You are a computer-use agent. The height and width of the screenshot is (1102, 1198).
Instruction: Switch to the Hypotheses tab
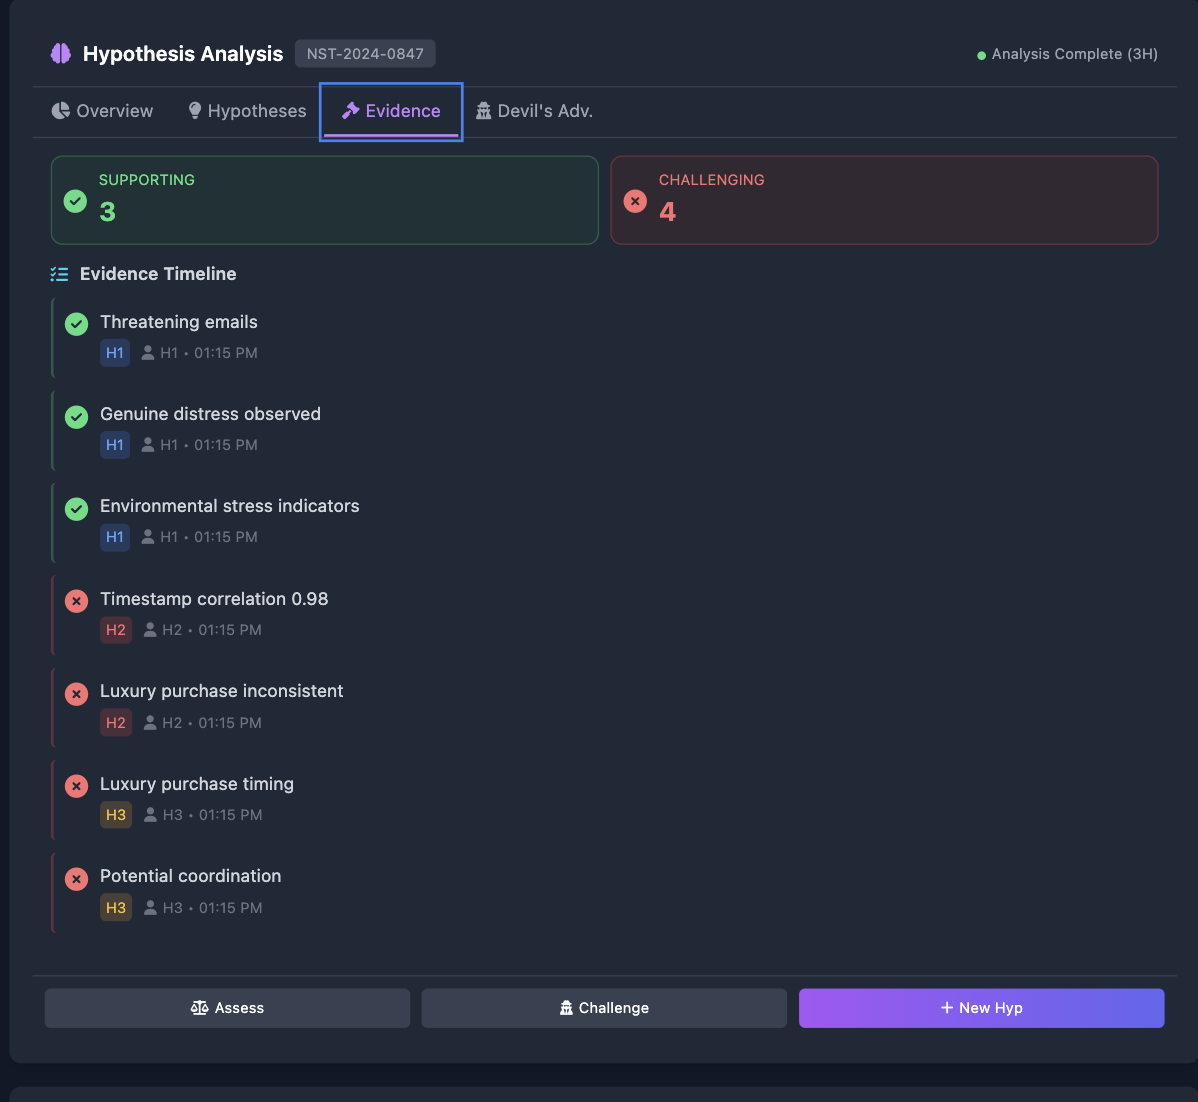247,111
